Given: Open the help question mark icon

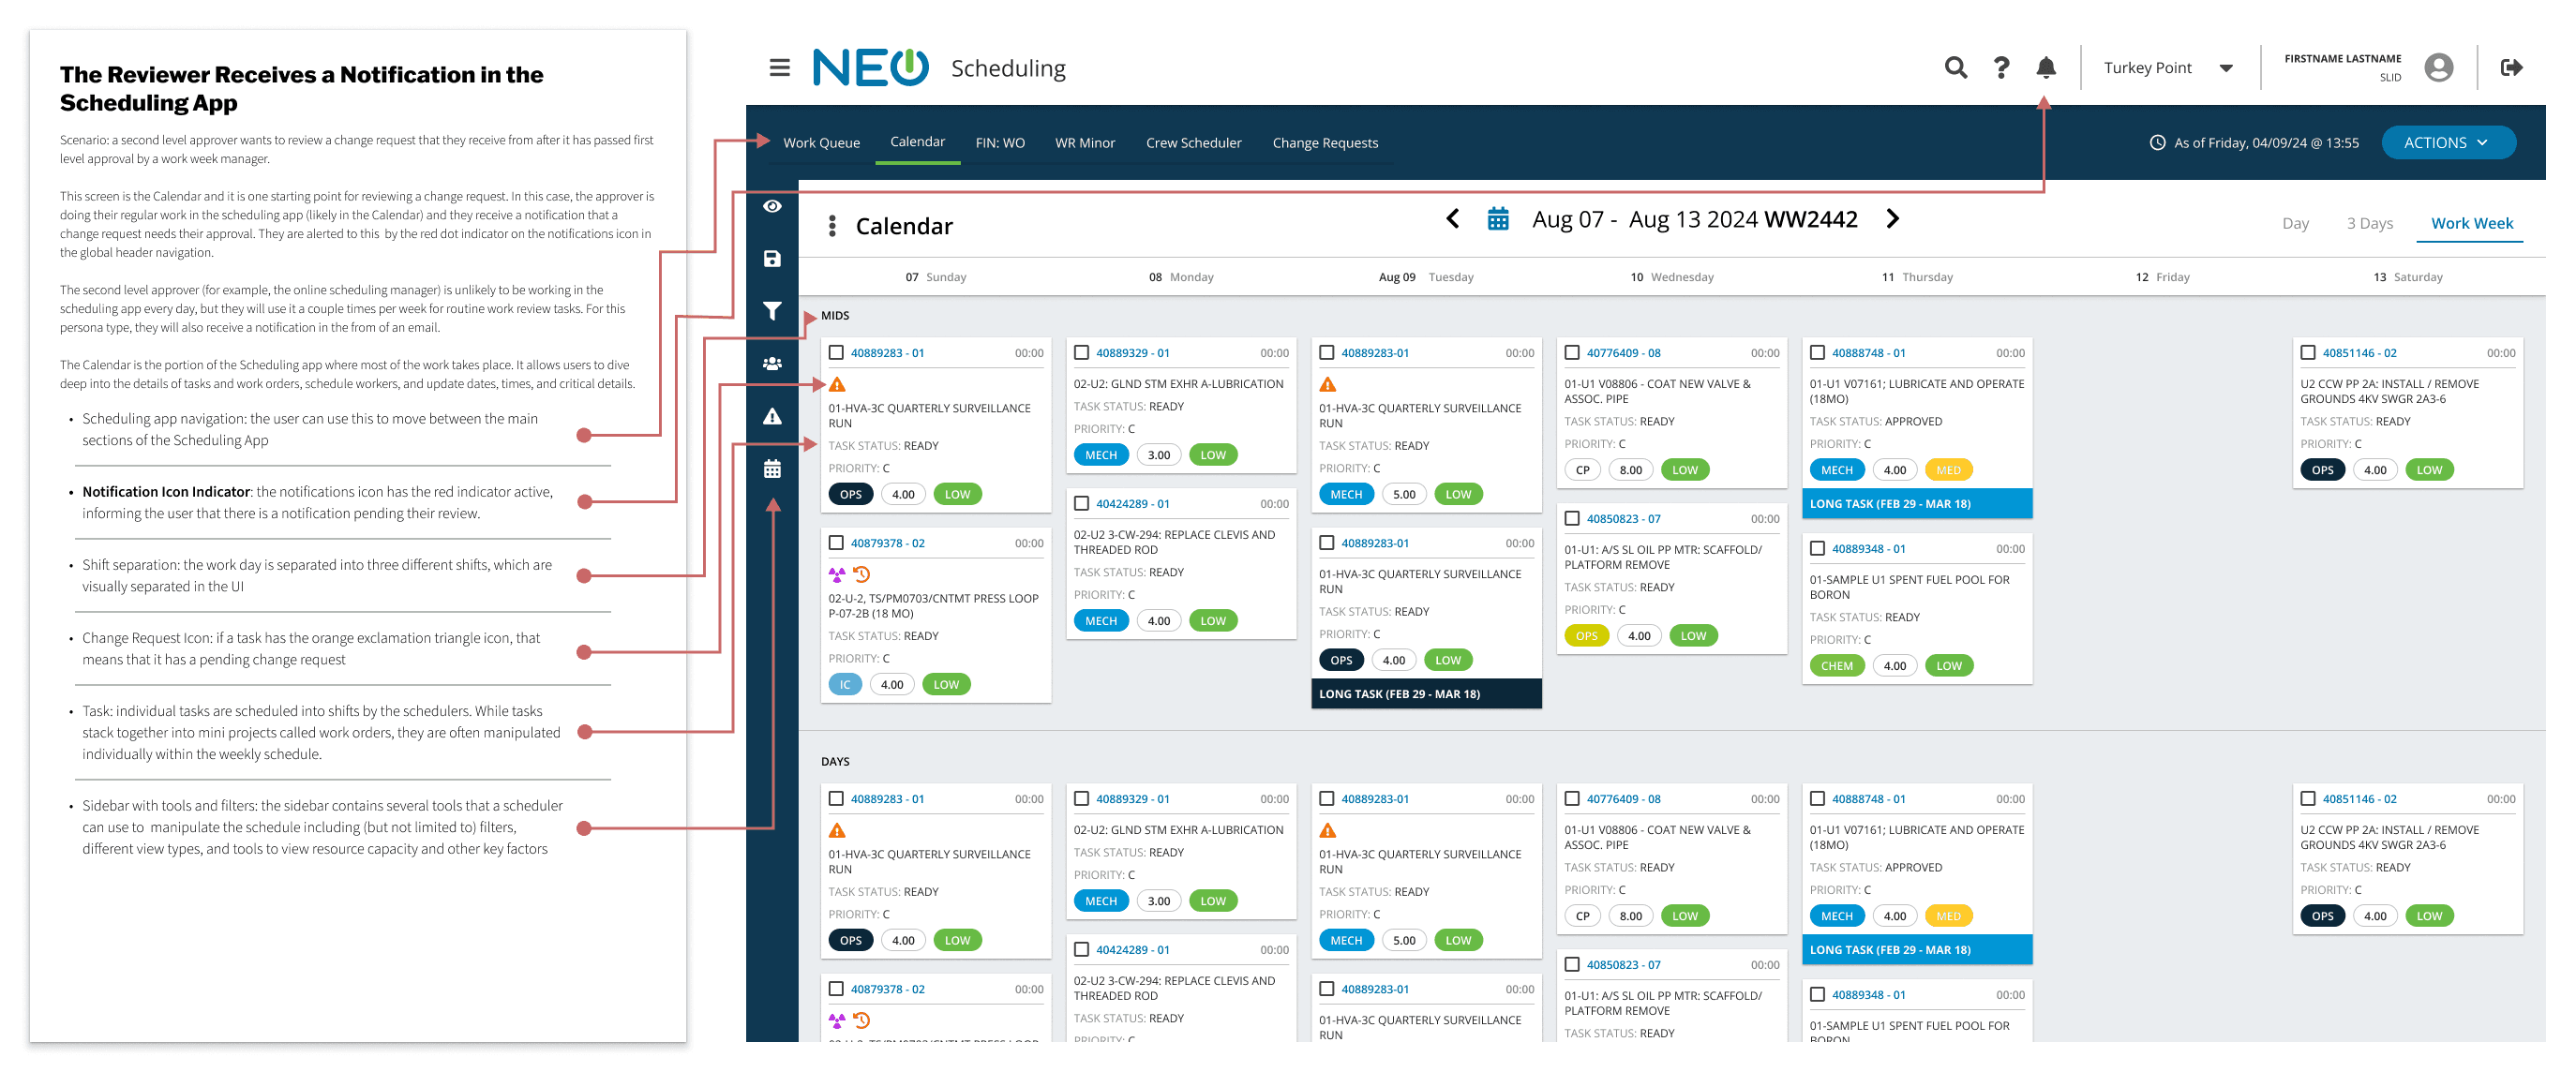Looking at the screenshot, I should point(2000,68).
